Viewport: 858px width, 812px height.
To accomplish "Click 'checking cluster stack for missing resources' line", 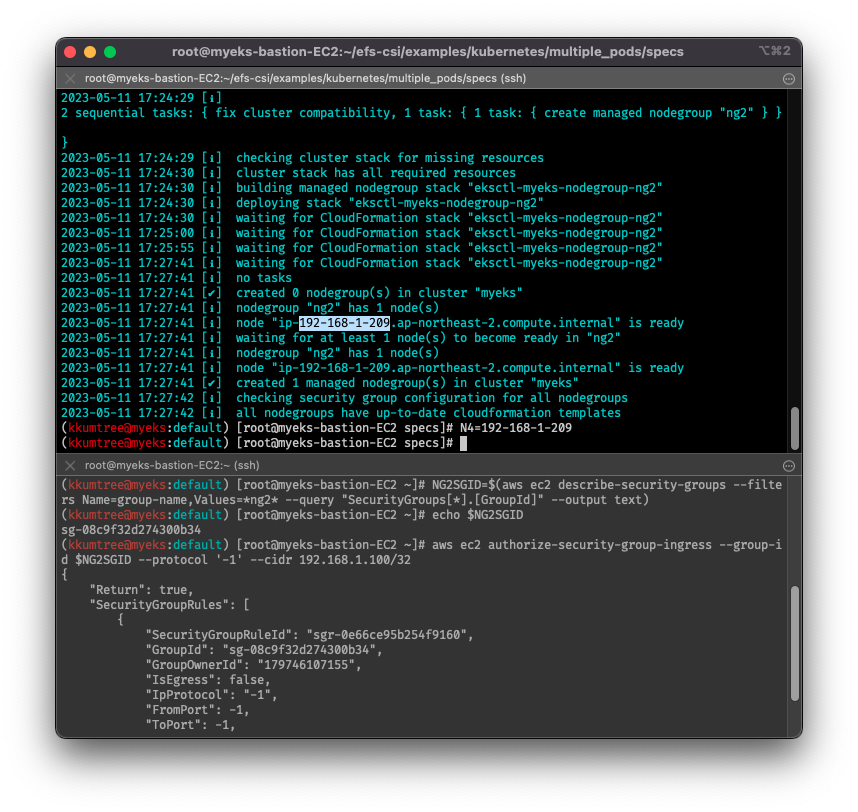I will point(302,158).
